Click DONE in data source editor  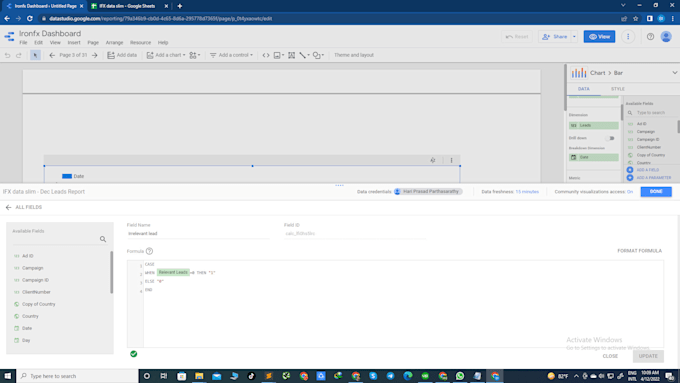coord(656,191)
